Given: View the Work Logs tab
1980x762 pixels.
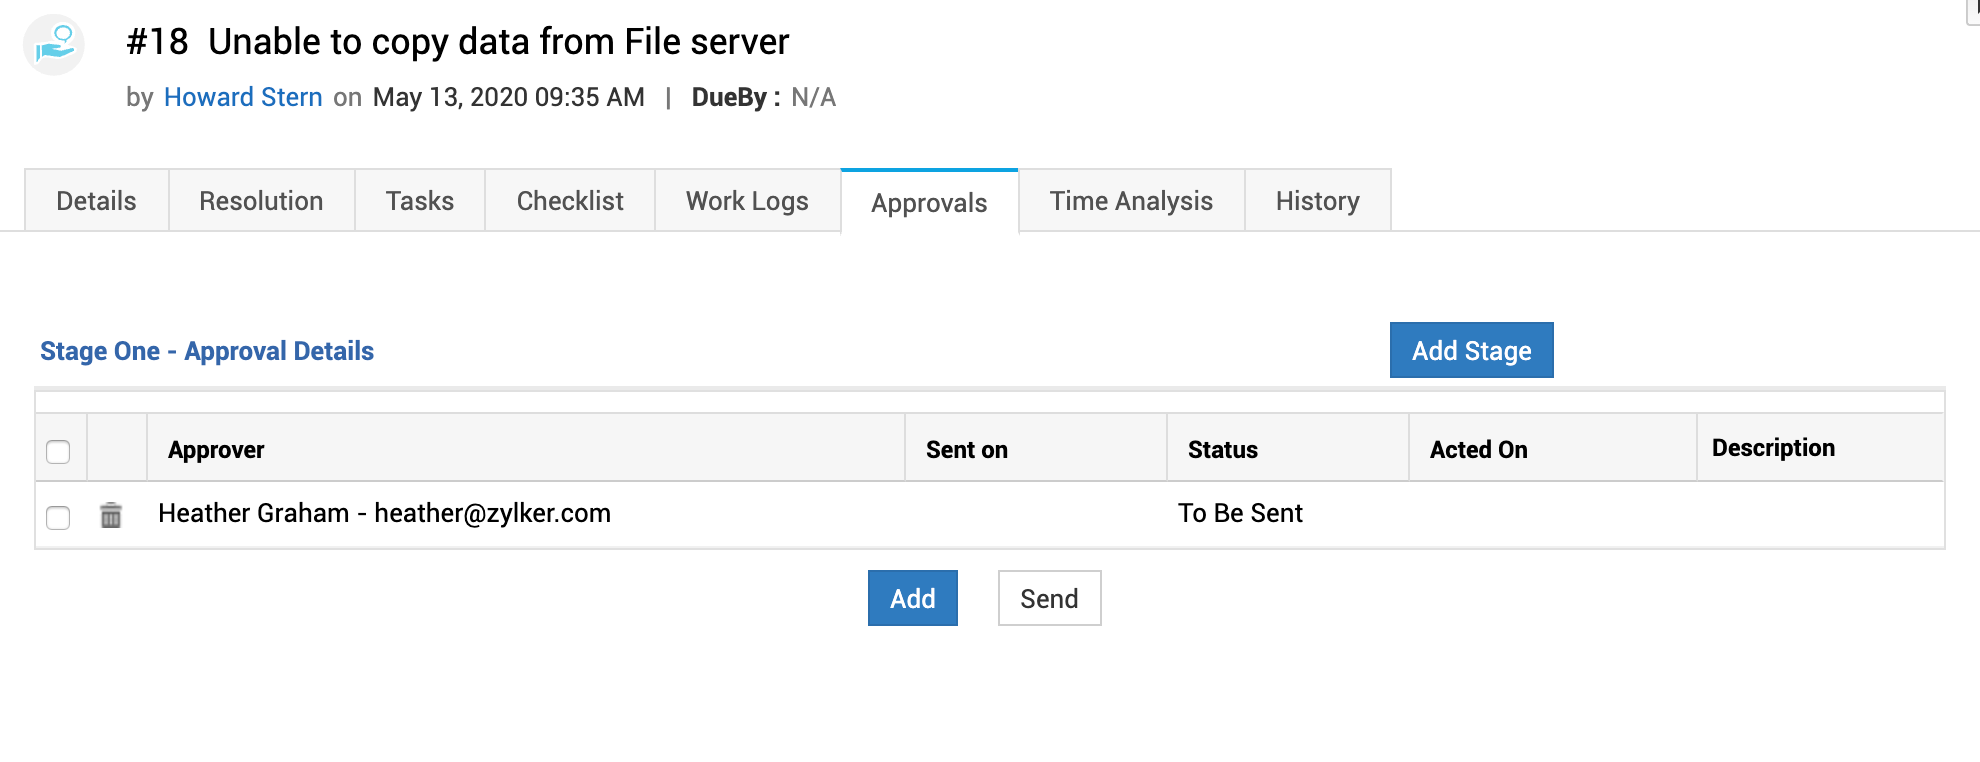Looking at the screenshot, I should point(747,201).
